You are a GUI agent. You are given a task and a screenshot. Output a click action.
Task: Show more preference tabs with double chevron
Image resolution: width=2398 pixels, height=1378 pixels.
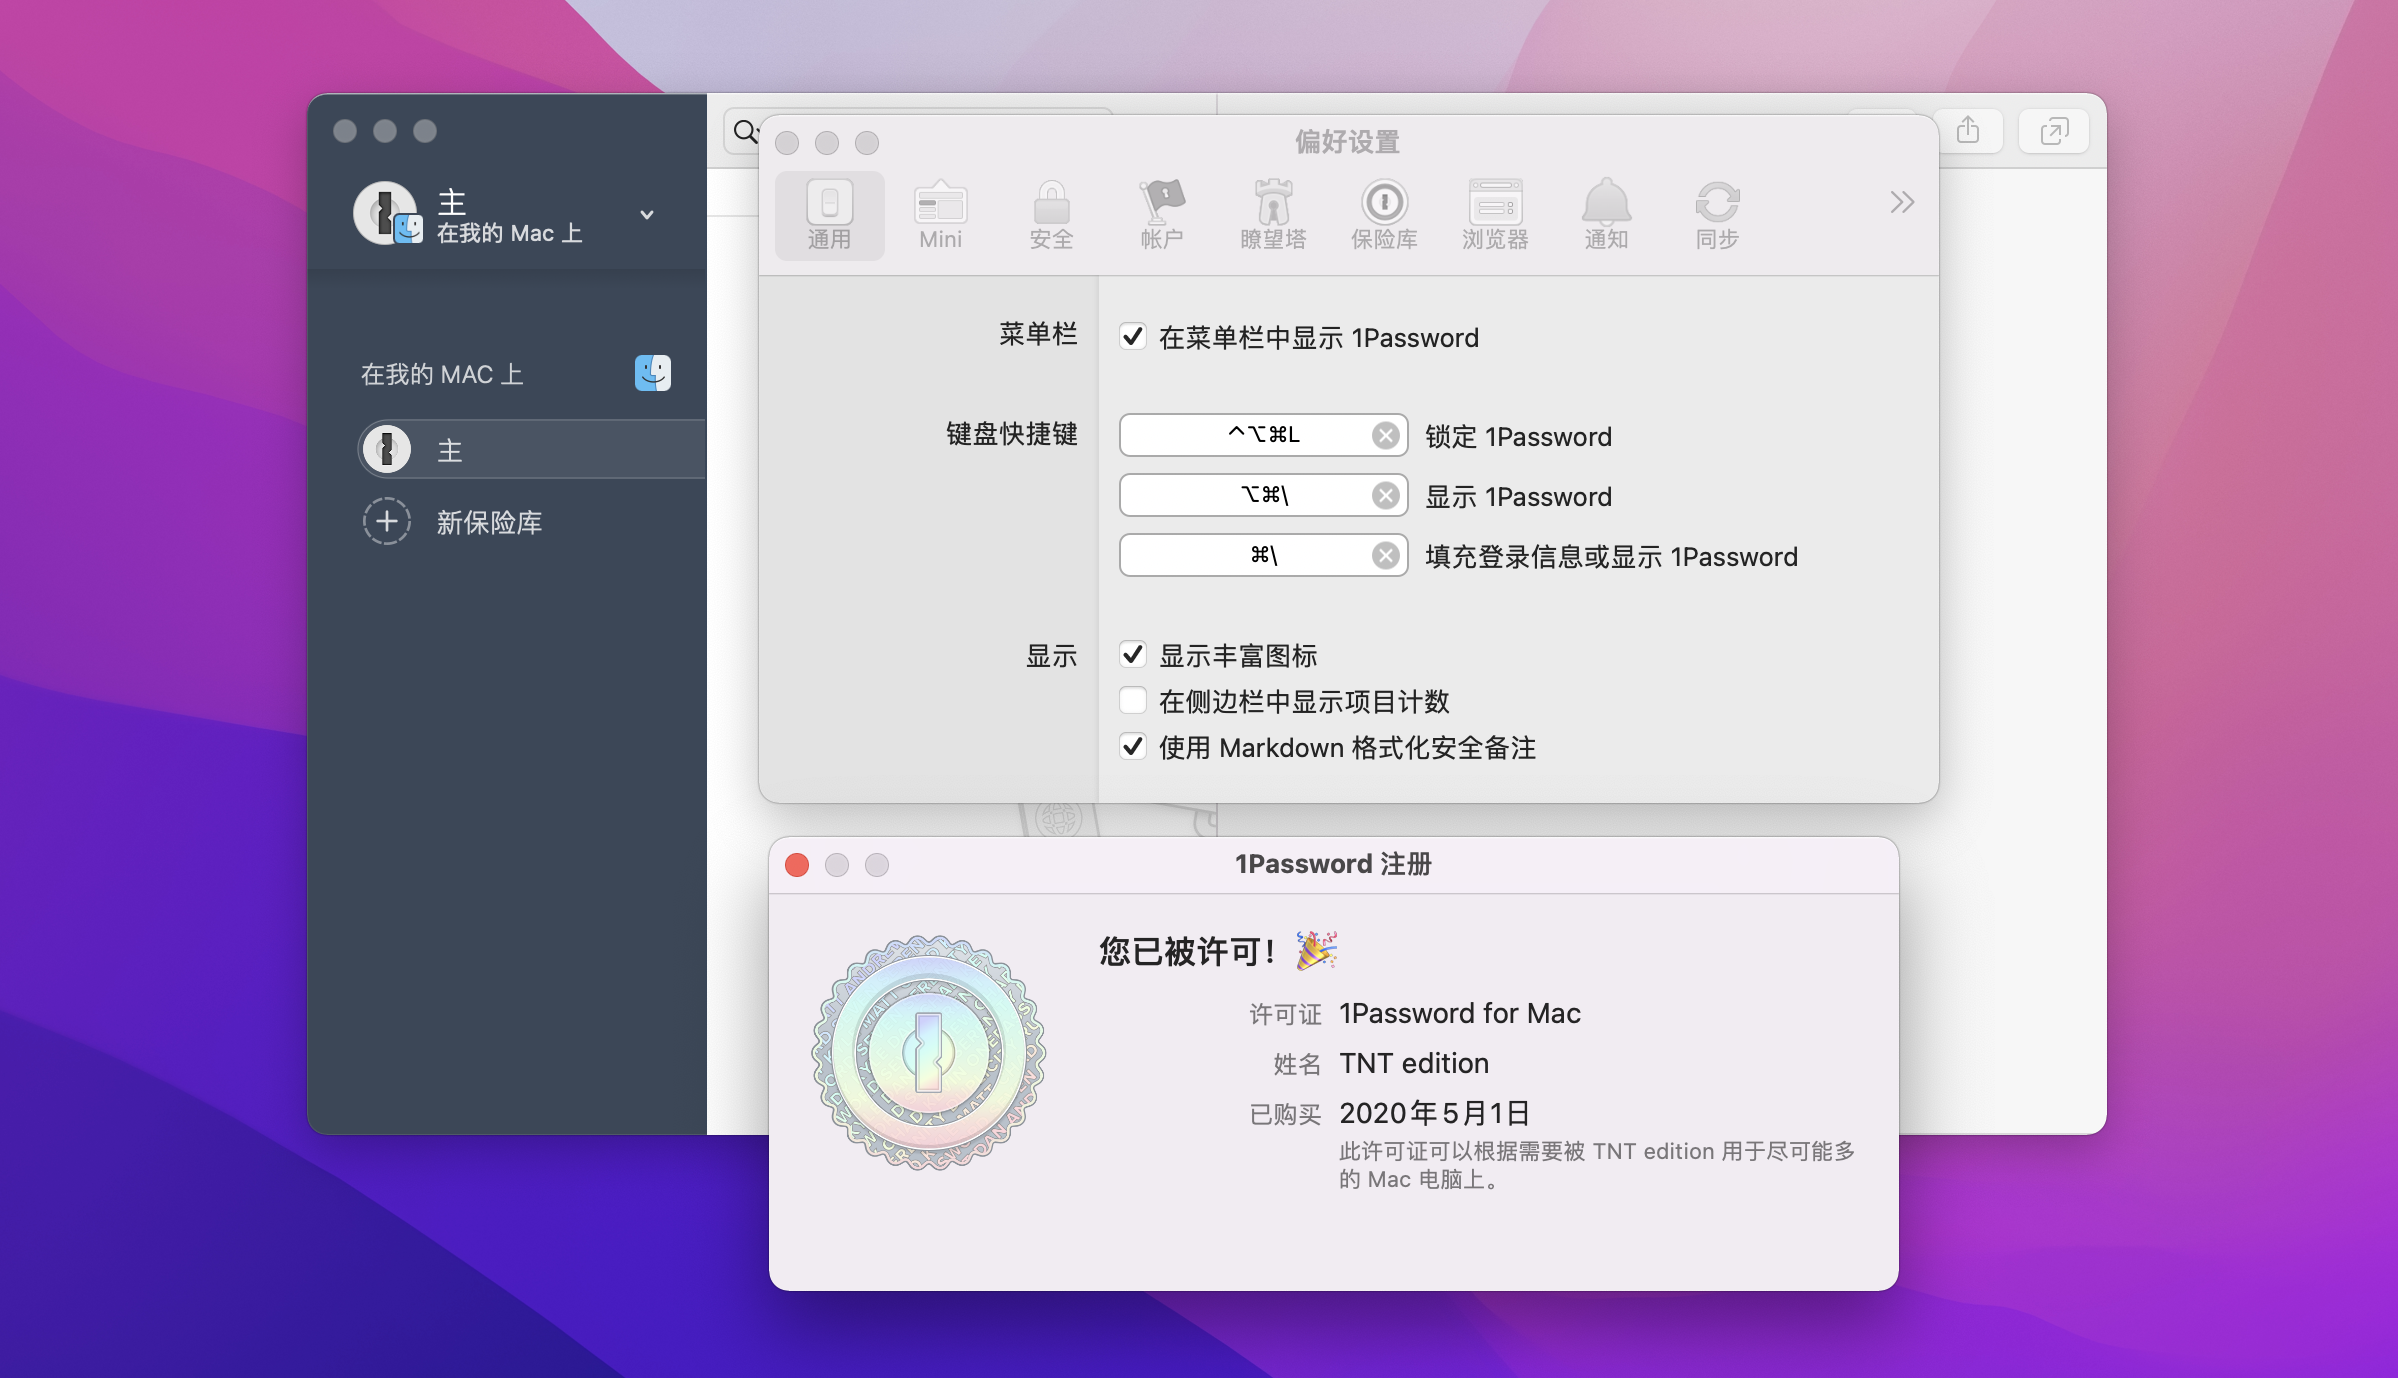(x=1901, y=203)
